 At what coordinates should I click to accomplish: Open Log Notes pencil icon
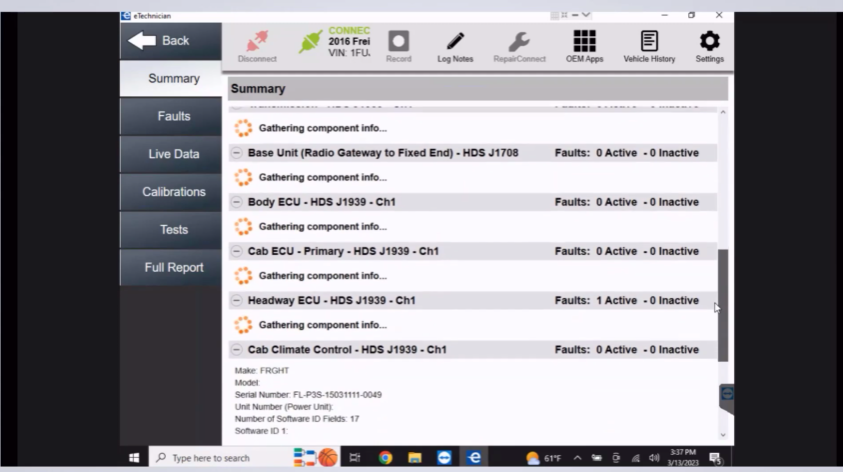tap(455, 46)
